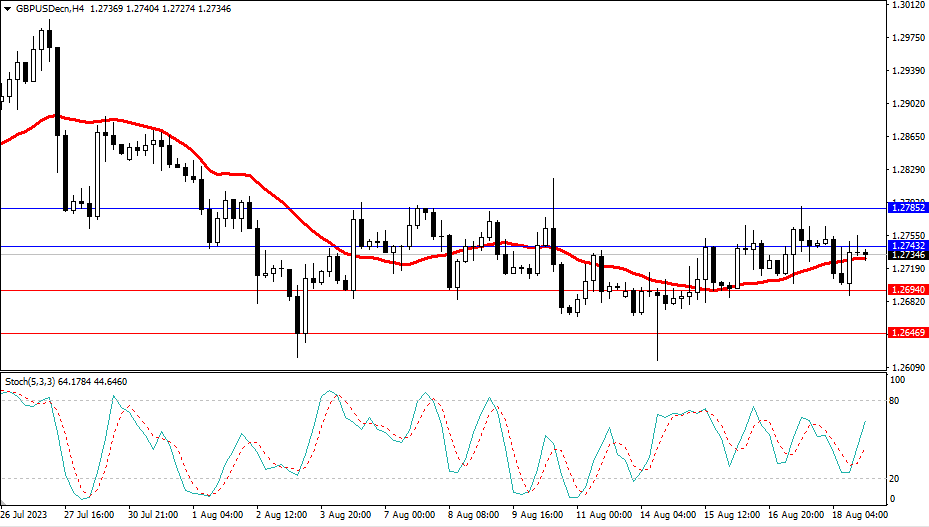This screenshot has height=527, width=929.
Task: Click the 9 Aug 16:00 time label
Action: tap(538, 515)
